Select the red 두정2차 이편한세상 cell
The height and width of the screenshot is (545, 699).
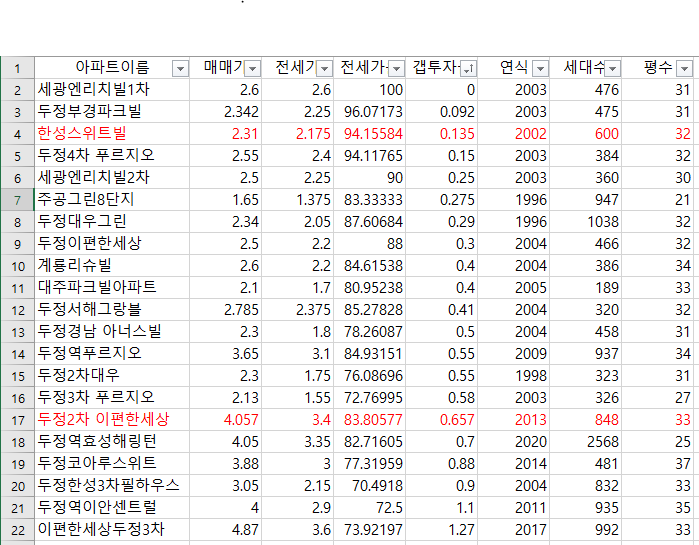(112, 420)
